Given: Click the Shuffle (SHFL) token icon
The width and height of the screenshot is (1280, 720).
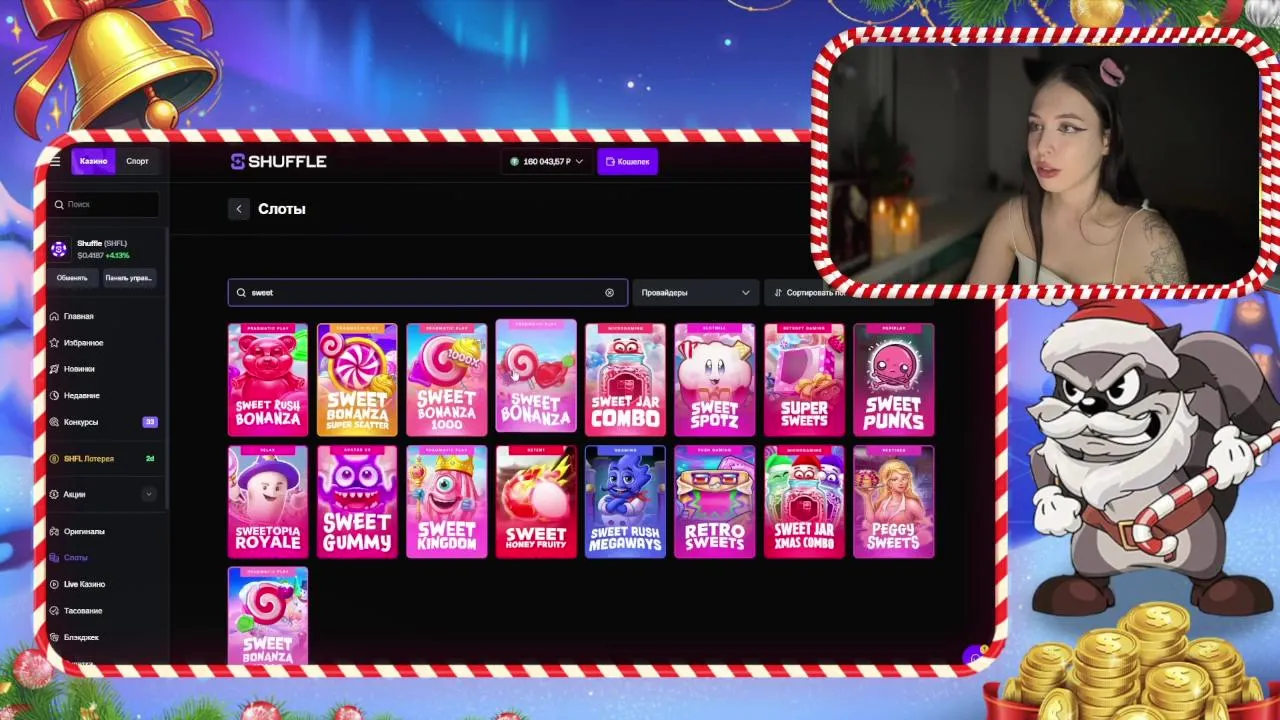Looking at the screenshot, I should 59,249.
